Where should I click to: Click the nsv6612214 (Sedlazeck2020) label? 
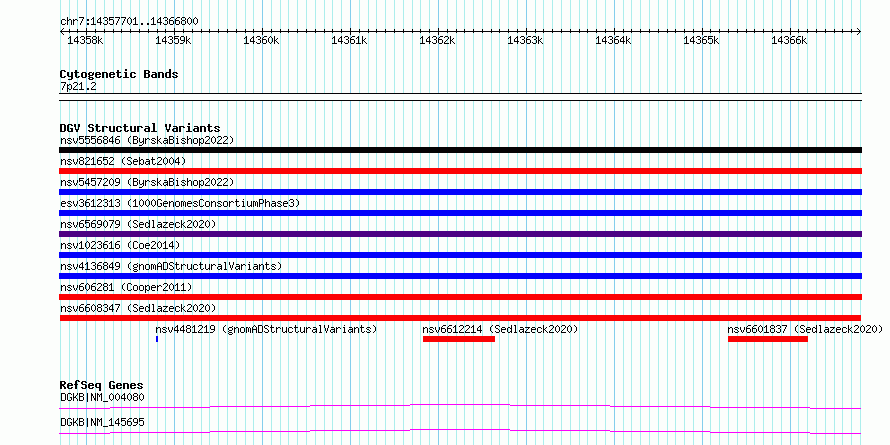coord(501,329)
